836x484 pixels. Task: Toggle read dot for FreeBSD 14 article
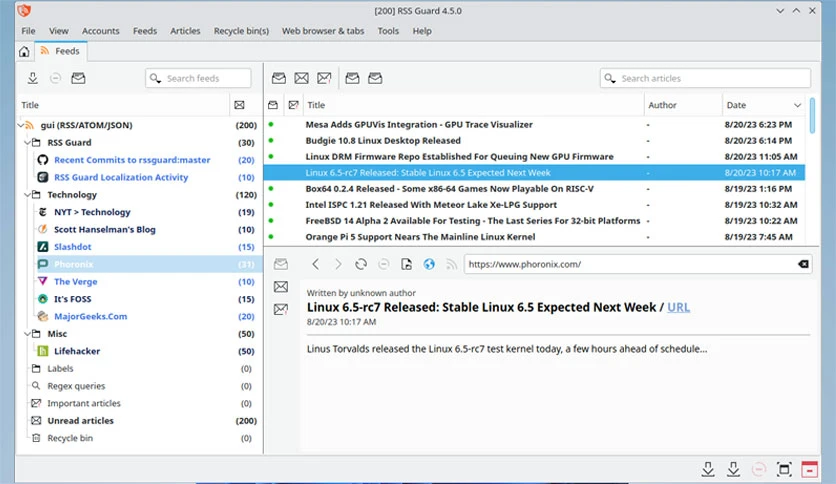tap(271, 220)
